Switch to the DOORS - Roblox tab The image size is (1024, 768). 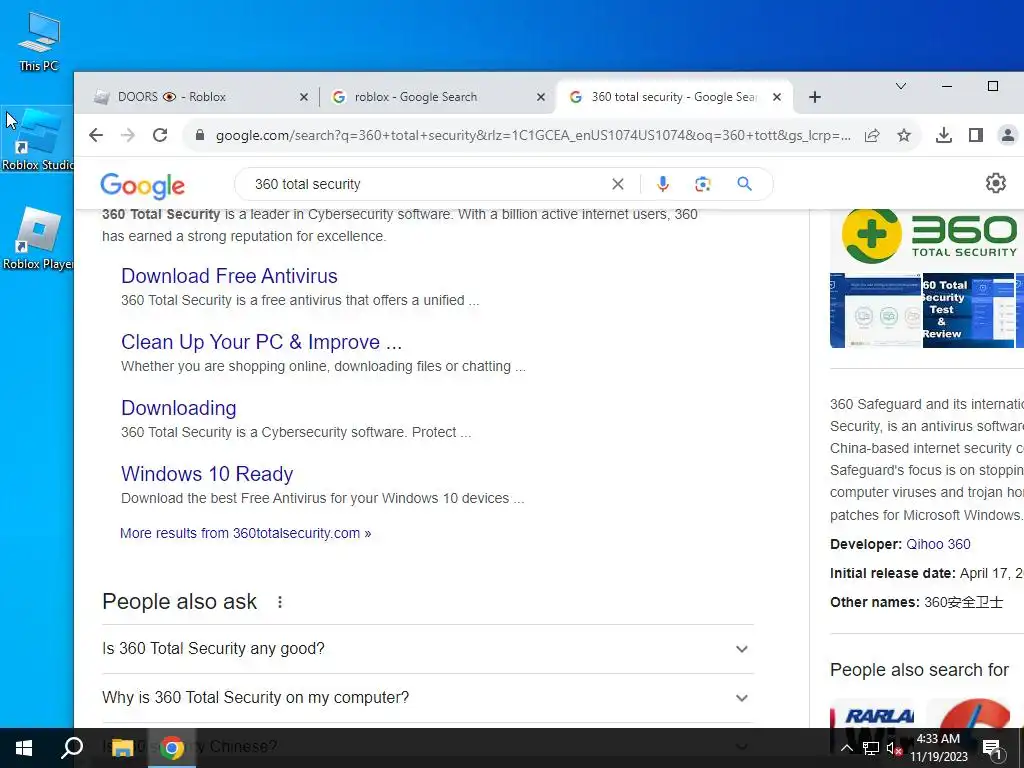point(199,97)
